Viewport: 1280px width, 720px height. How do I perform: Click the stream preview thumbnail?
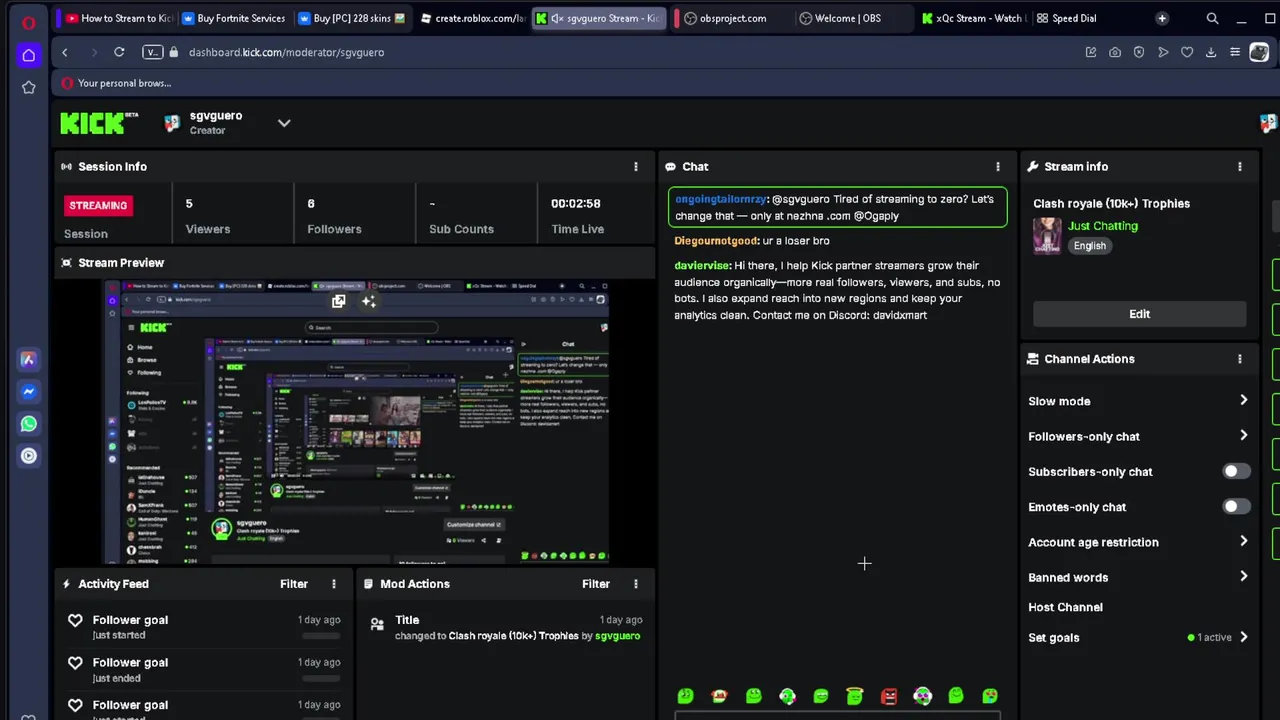[x=356, y=423]
